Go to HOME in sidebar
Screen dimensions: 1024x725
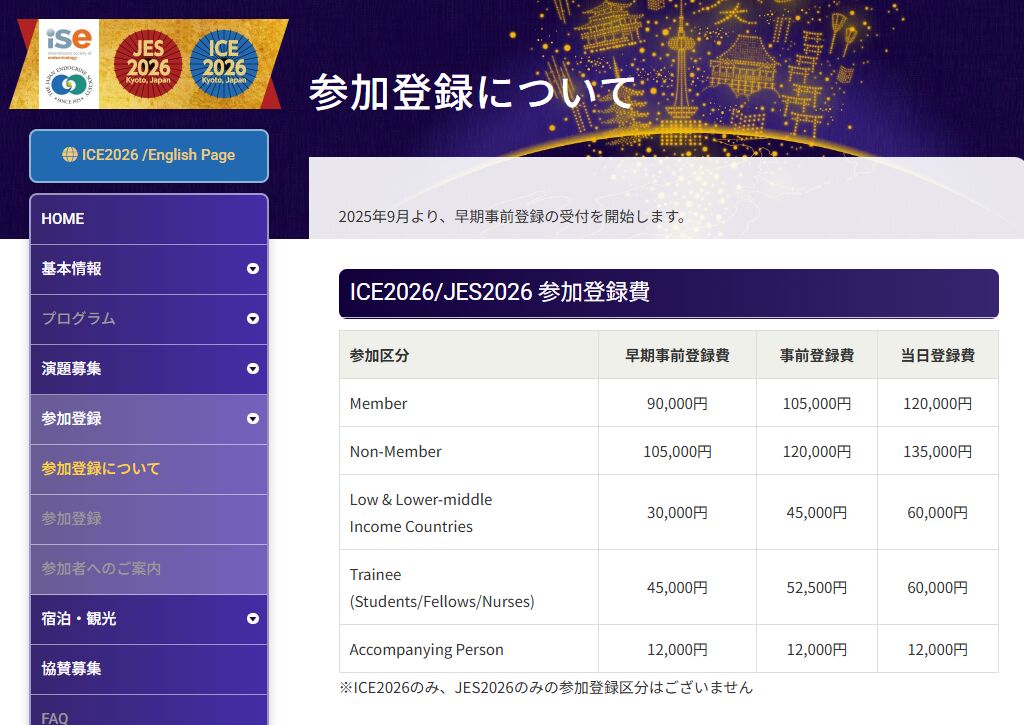click(63, 219)
